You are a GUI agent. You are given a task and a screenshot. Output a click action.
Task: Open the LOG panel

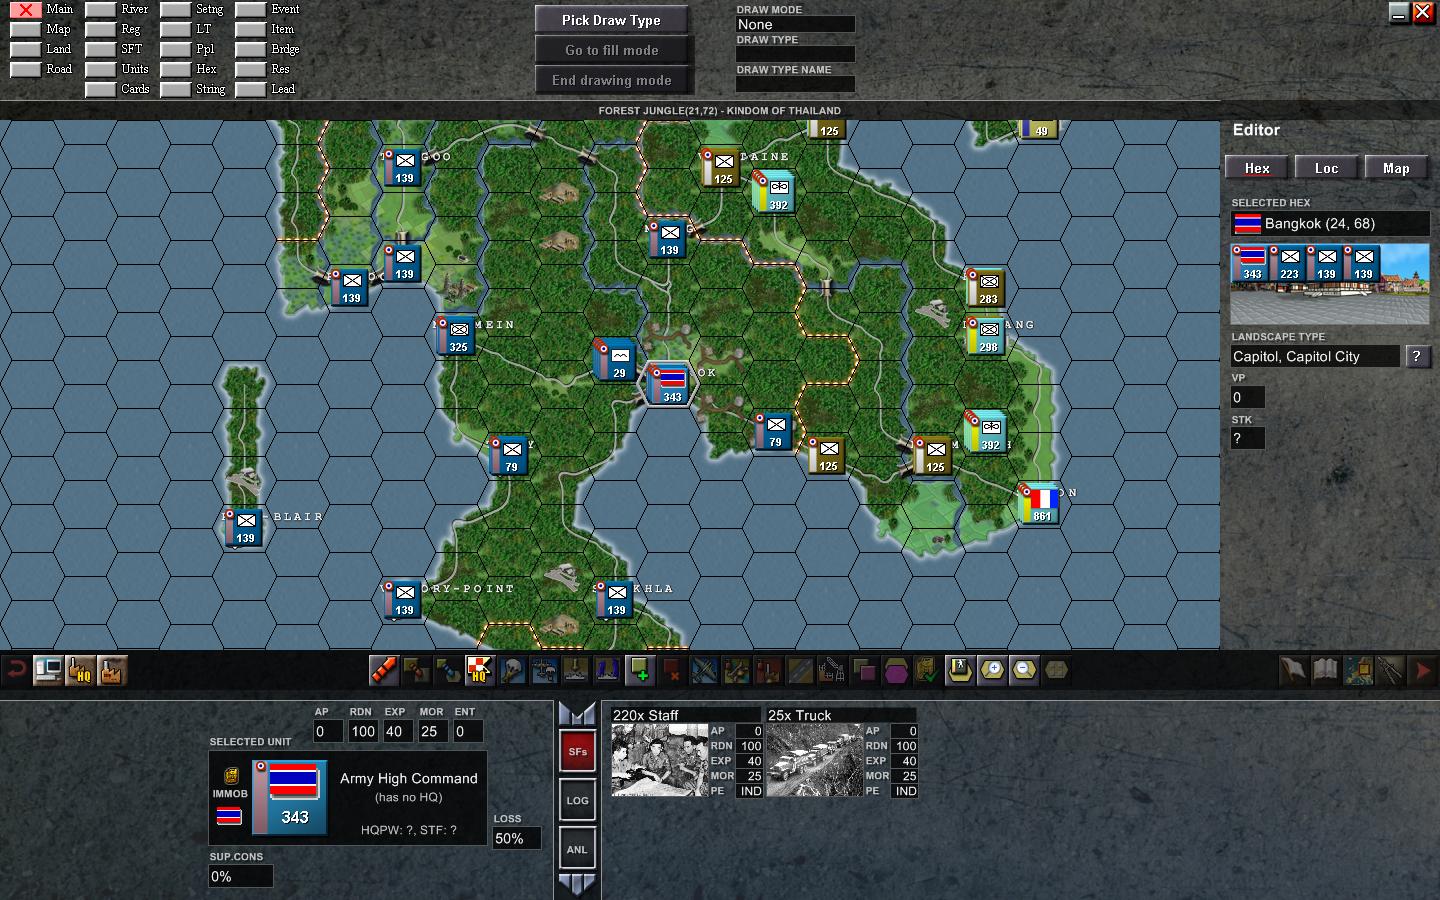[x=577, y=799]
